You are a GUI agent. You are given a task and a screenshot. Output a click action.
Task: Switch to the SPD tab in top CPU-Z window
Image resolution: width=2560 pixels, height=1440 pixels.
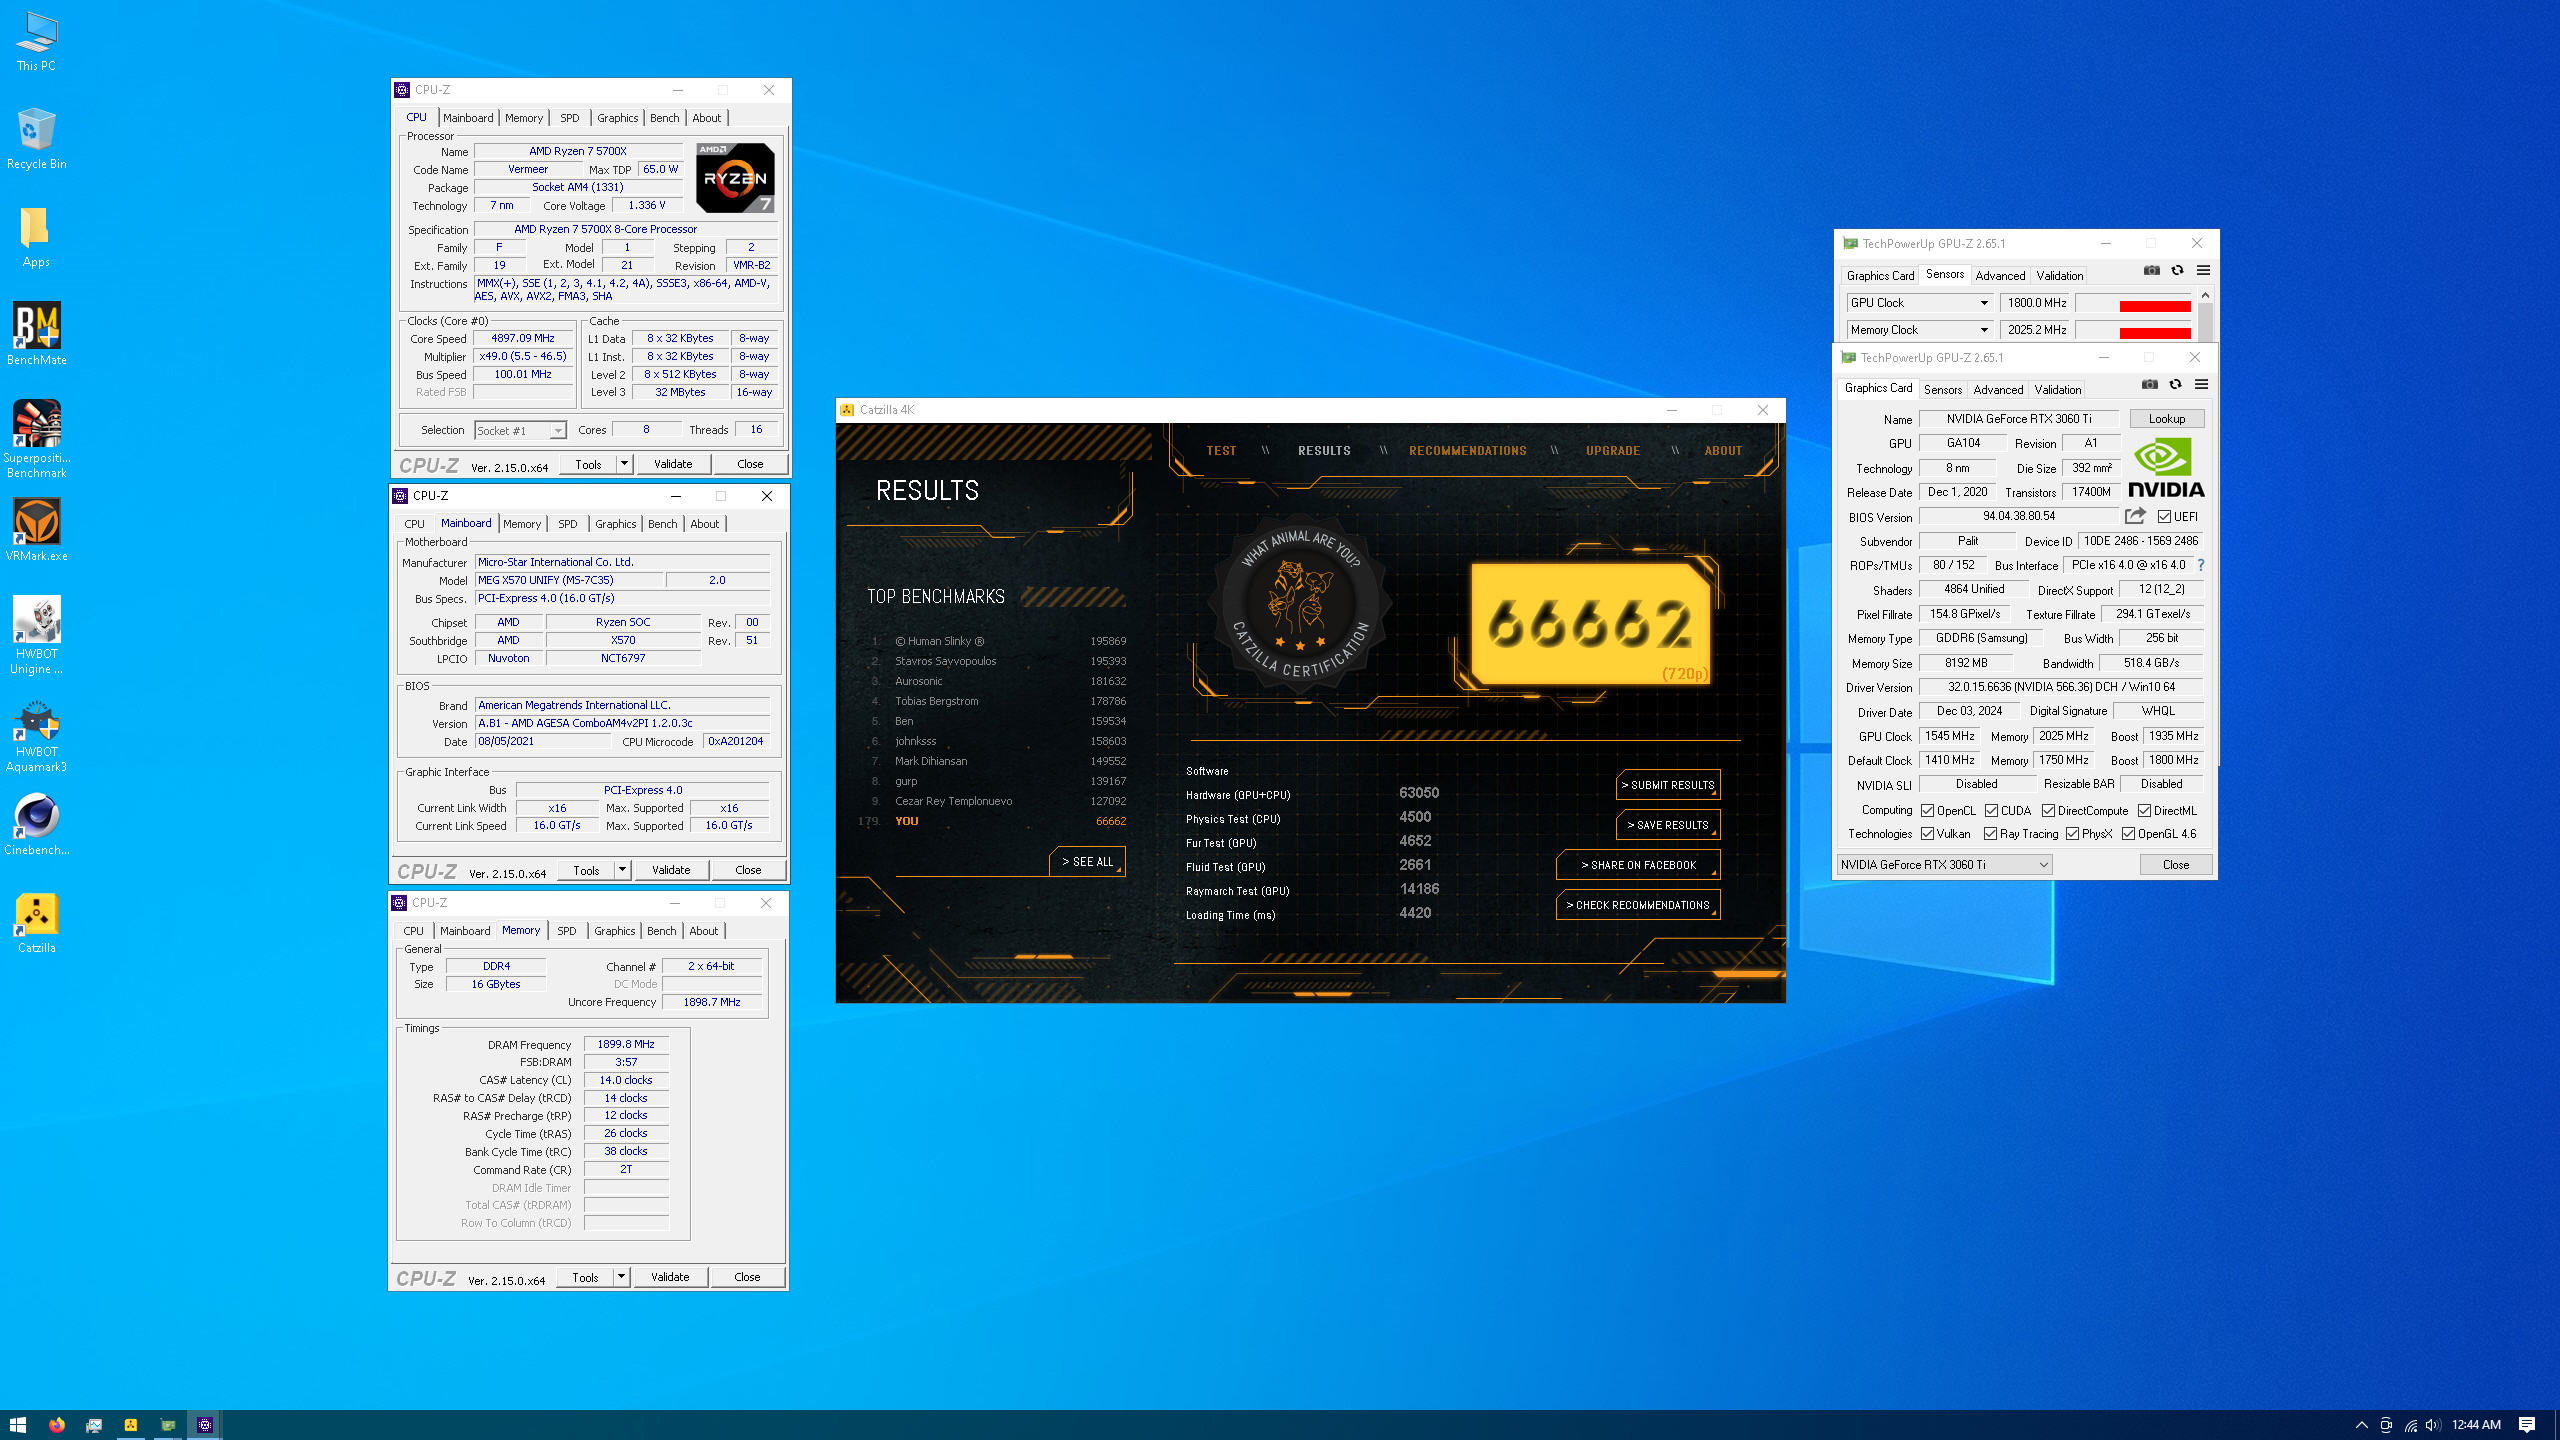pyautogui.click(x=570, y=118)
